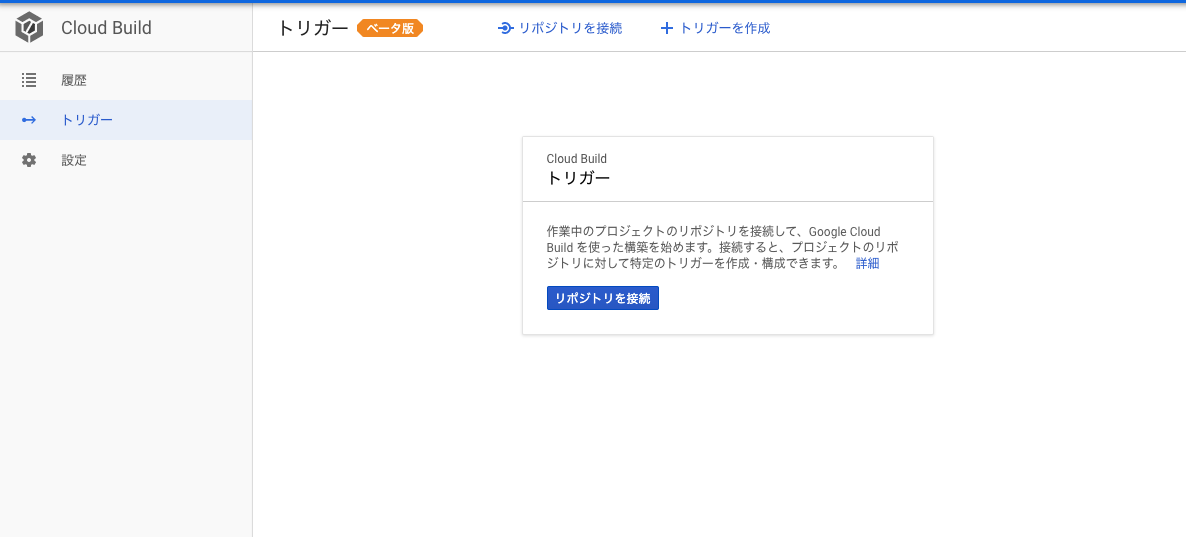Click the small Cloud Build label in card
The width and height of the screenshot is (1186, 537).
pos(576,159)
